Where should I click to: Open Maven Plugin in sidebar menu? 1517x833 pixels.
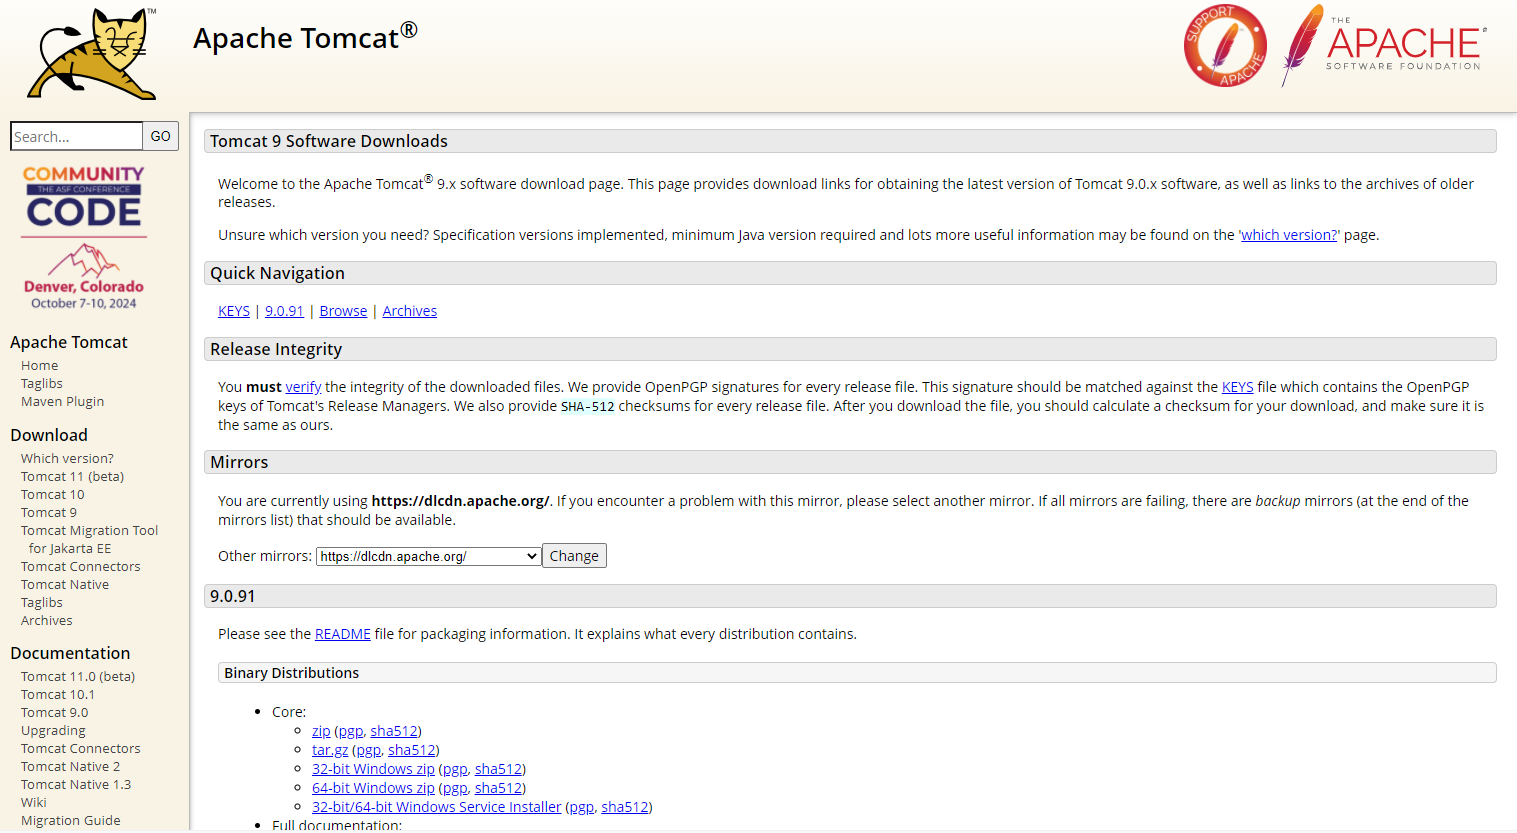tap(62, 402)
